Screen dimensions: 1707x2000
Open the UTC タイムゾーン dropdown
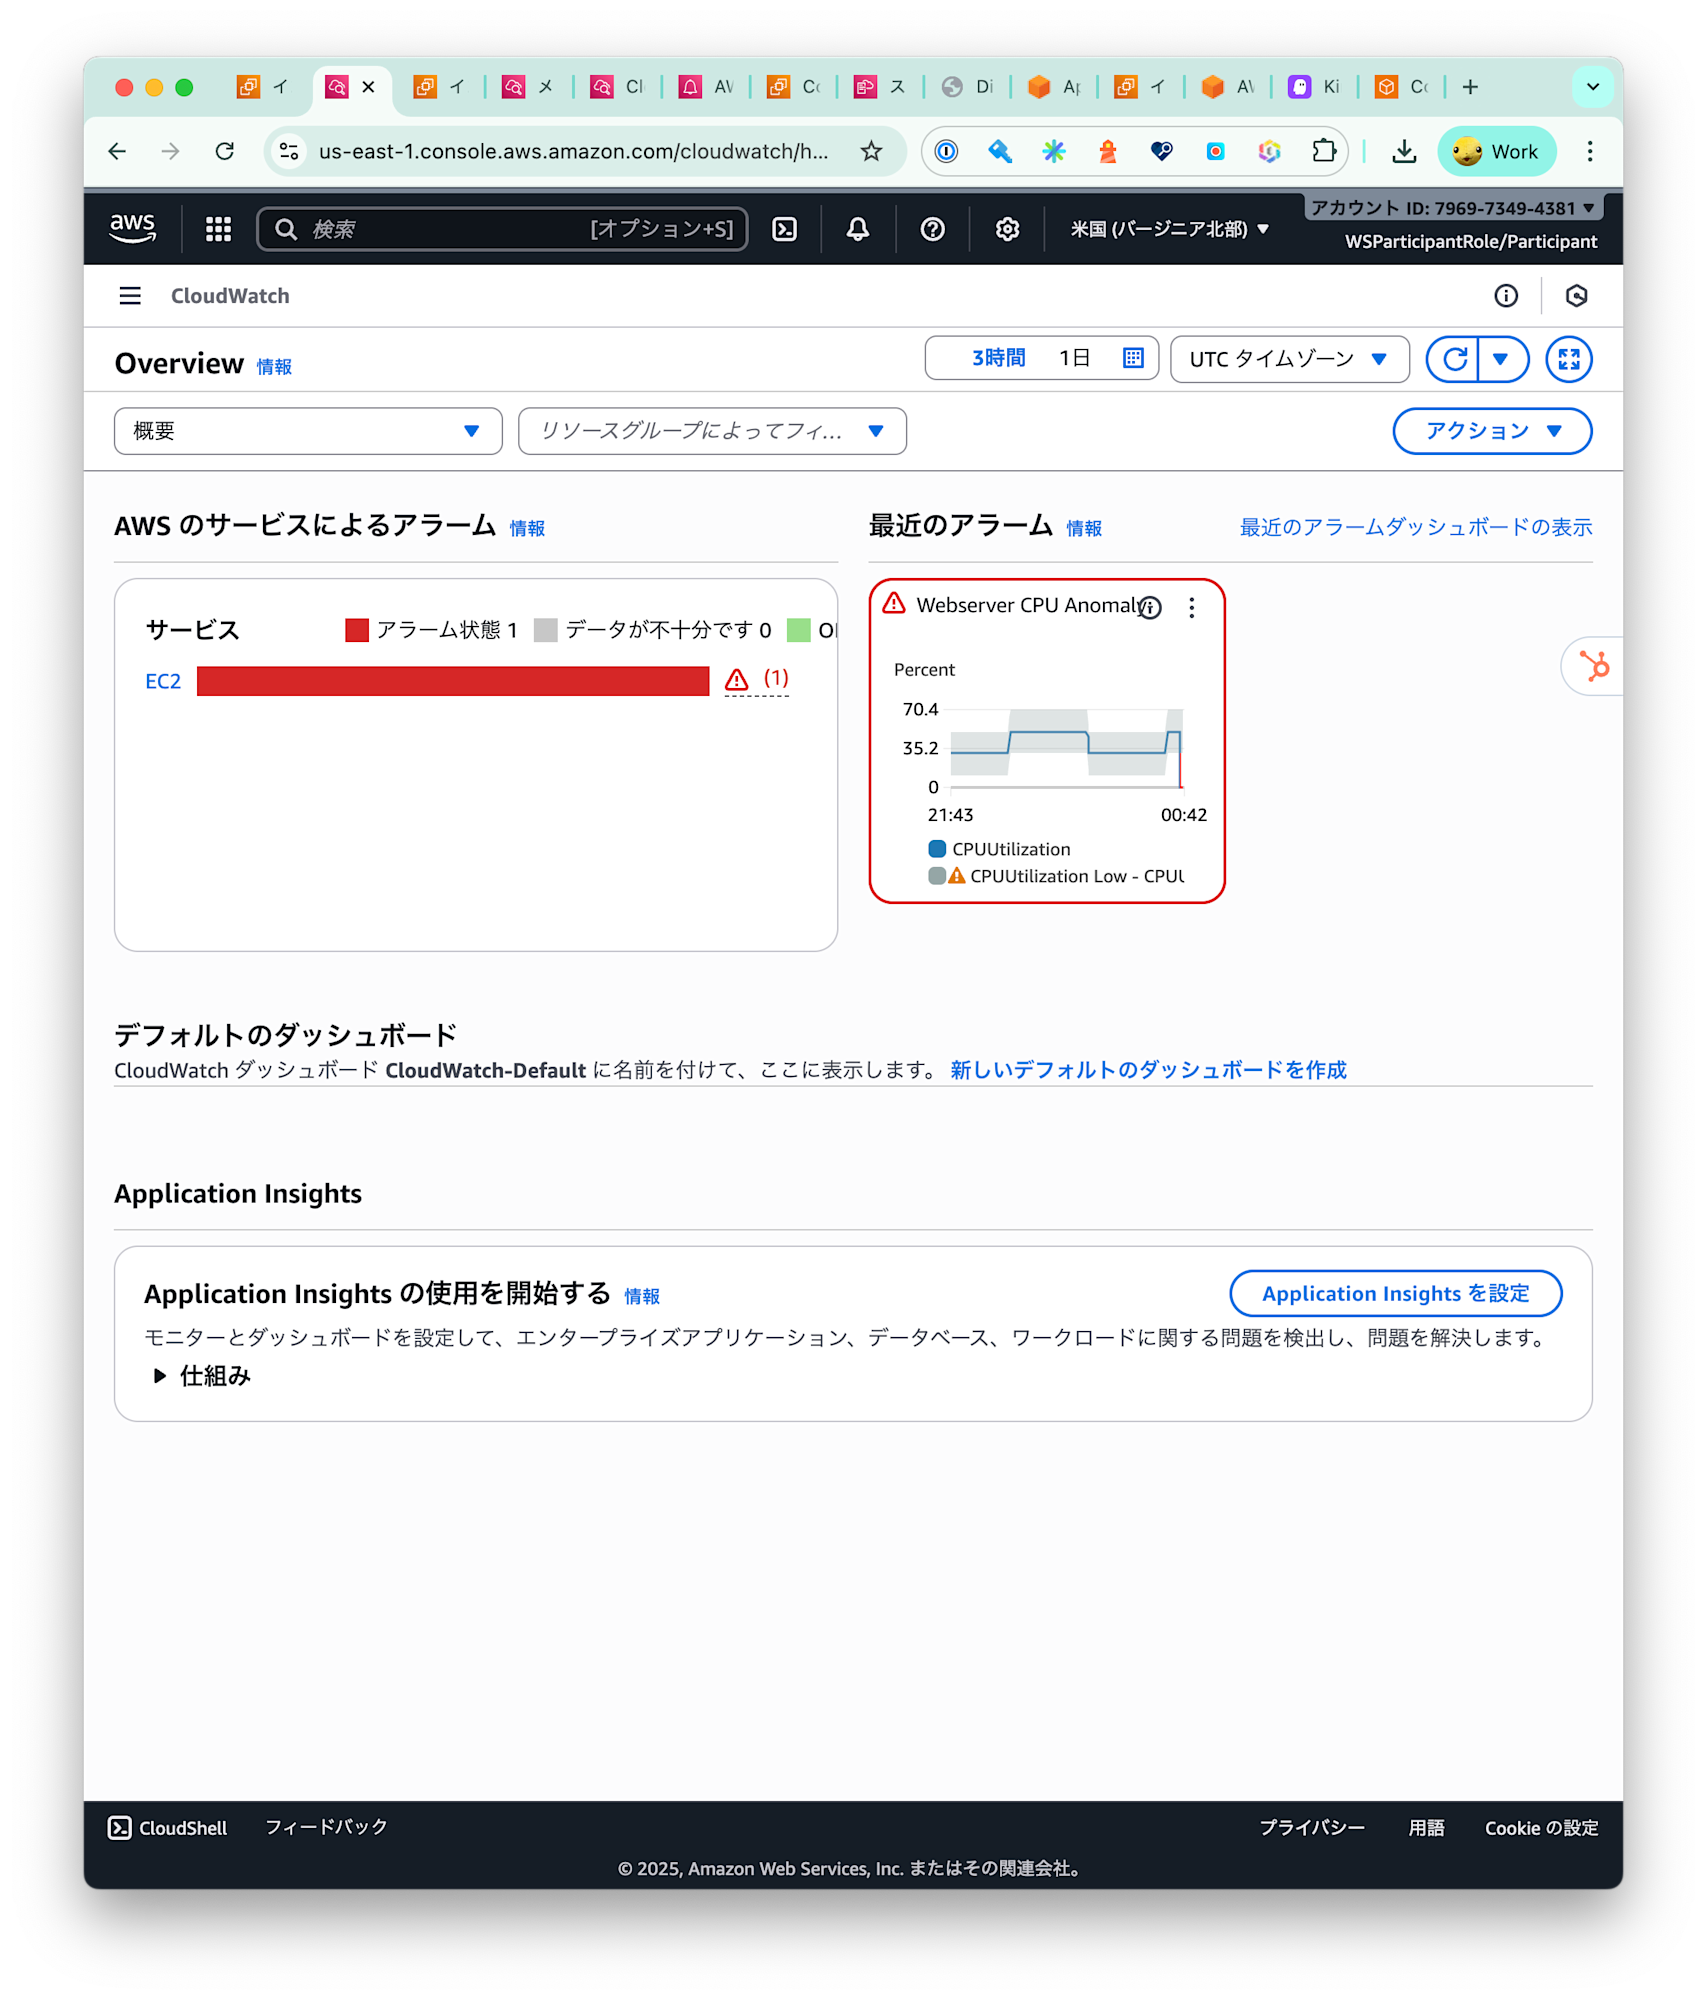pos(1288,358)
